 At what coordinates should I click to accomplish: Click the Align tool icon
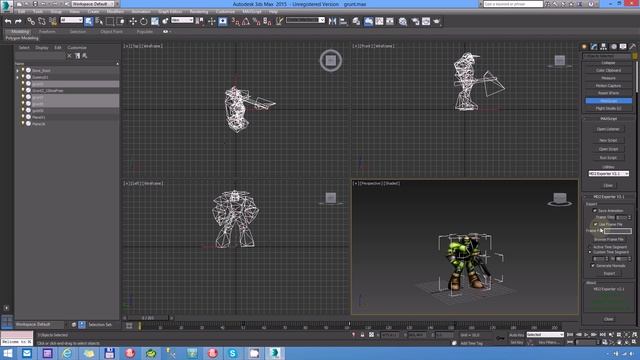[x=343, y=21]
